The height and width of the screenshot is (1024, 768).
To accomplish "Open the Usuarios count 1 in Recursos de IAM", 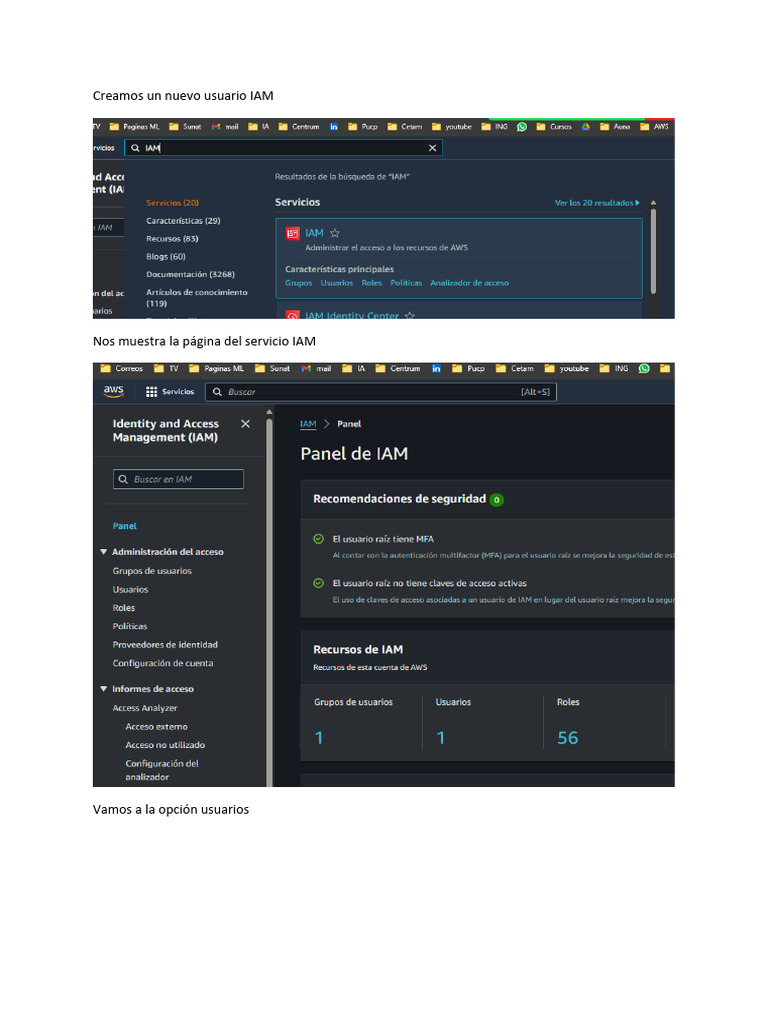I will (441, 738).
